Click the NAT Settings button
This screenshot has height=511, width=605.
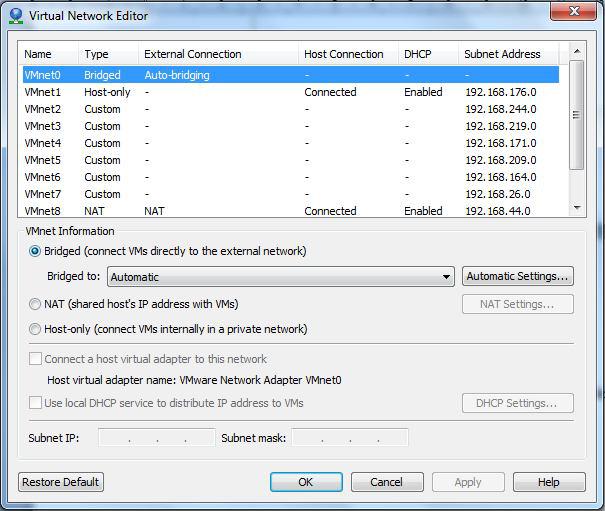(518, 305)
